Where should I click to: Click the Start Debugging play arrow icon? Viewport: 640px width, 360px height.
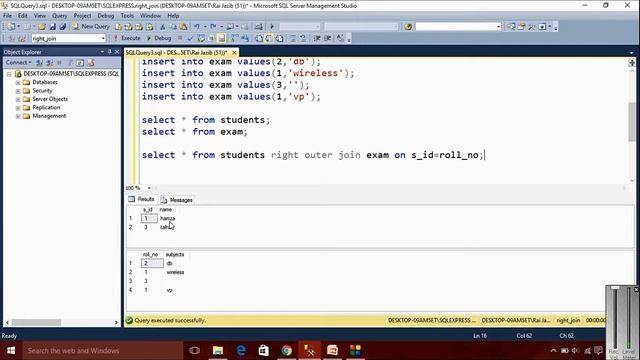272,27
